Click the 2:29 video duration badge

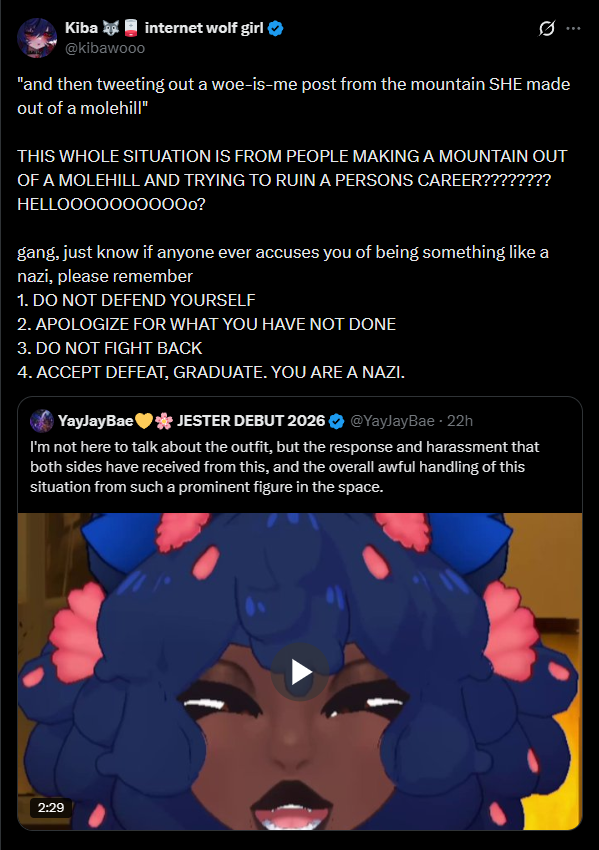(51, 807)
